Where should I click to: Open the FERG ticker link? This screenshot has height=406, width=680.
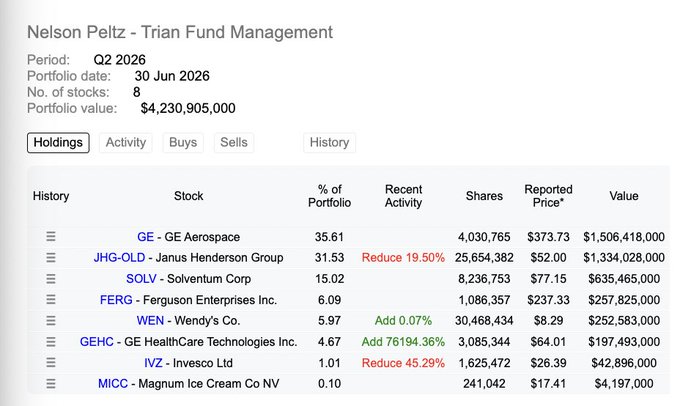tap(116, 300)
